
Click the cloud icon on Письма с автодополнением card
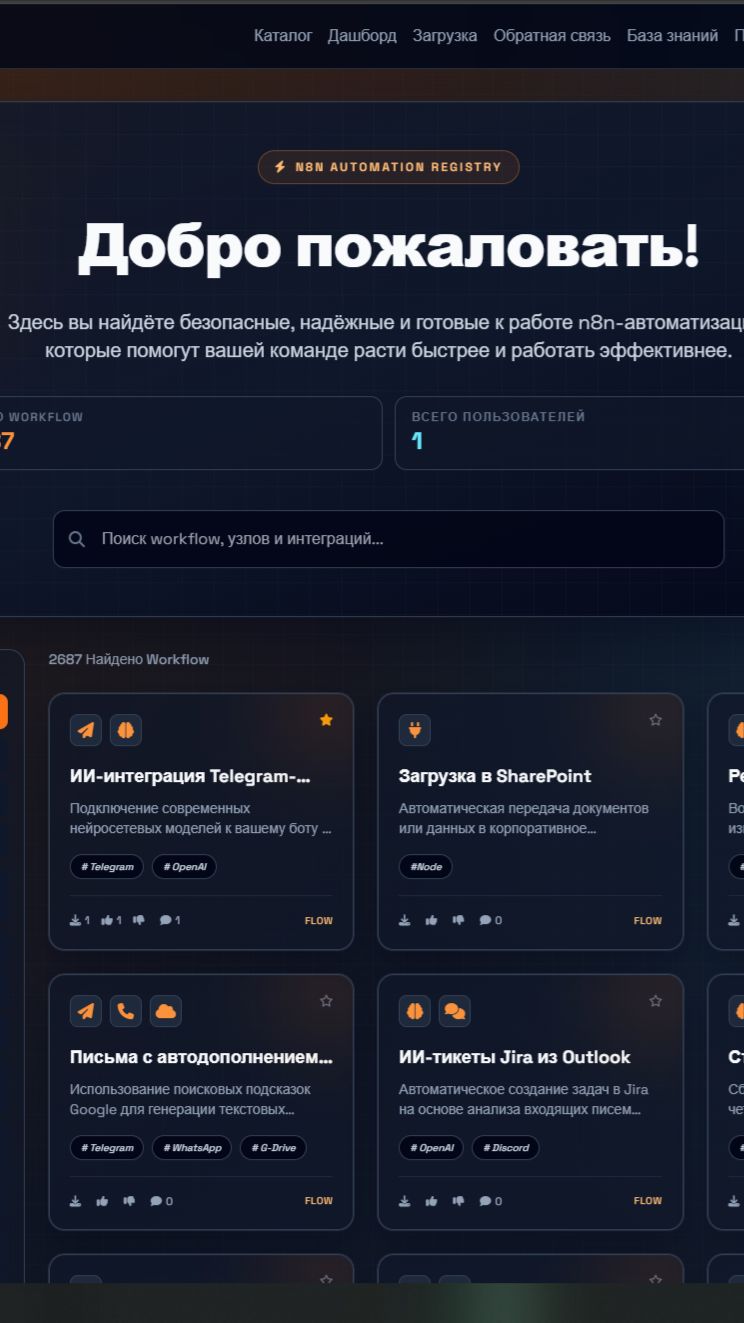[x=166, y=1011]
